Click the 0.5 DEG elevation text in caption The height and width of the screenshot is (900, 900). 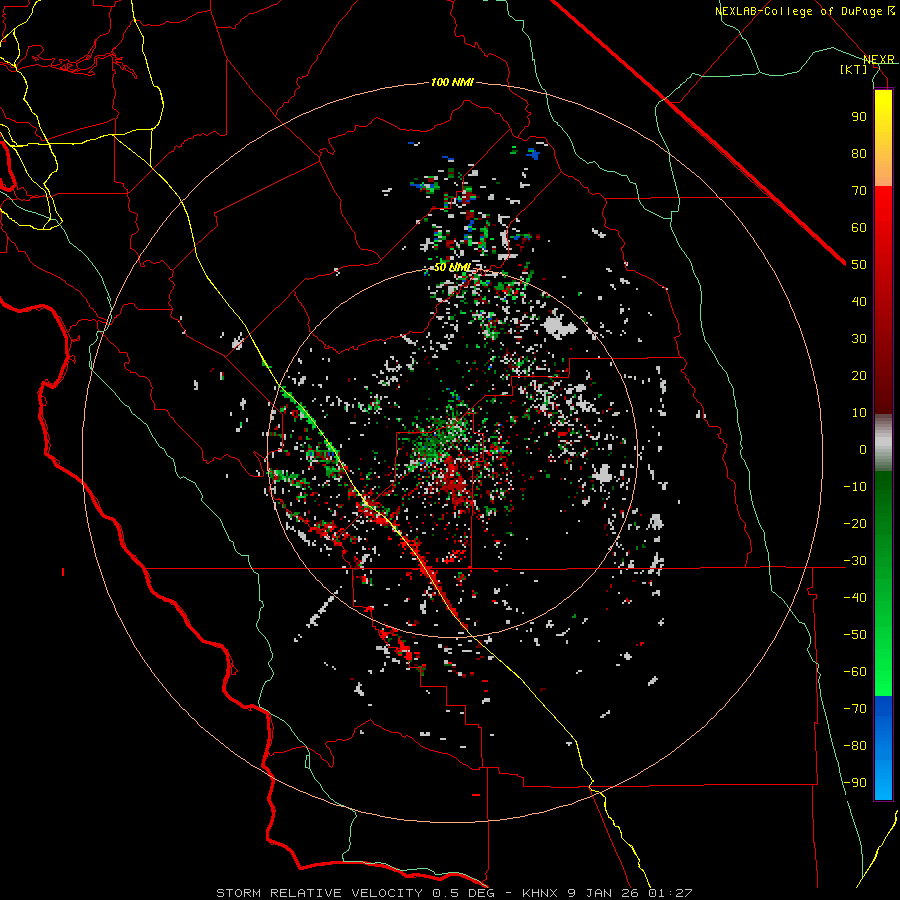(465, 893)
